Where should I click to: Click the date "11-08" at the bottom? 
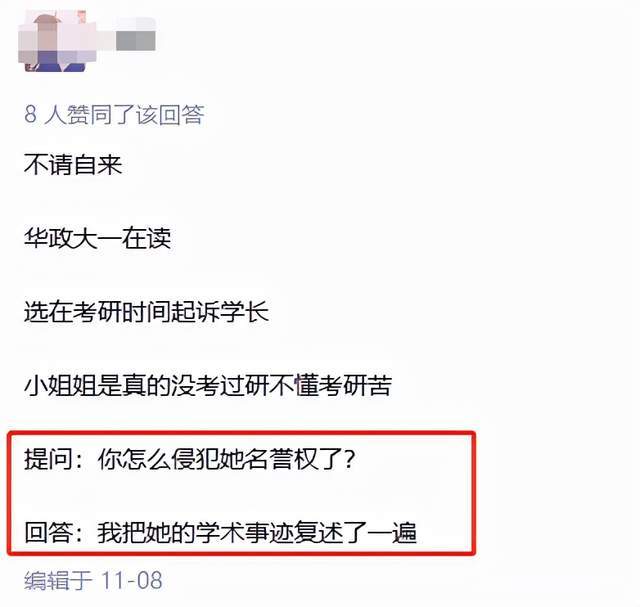point(131,580)
